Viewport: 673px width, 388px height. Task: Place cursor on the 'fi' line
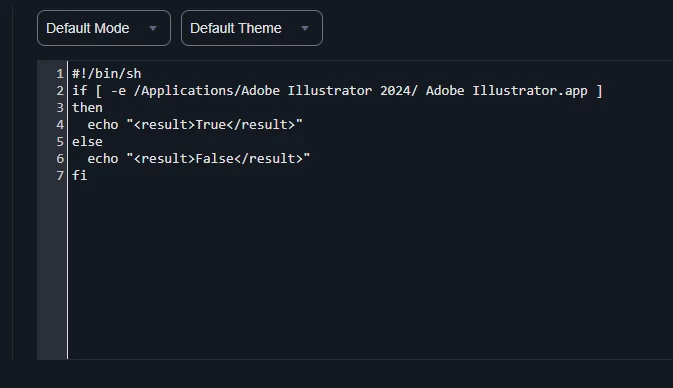(79, 176)
